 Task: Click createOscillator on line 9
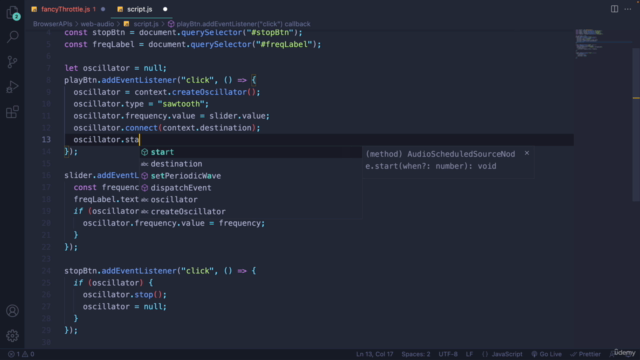coord(209,92)
